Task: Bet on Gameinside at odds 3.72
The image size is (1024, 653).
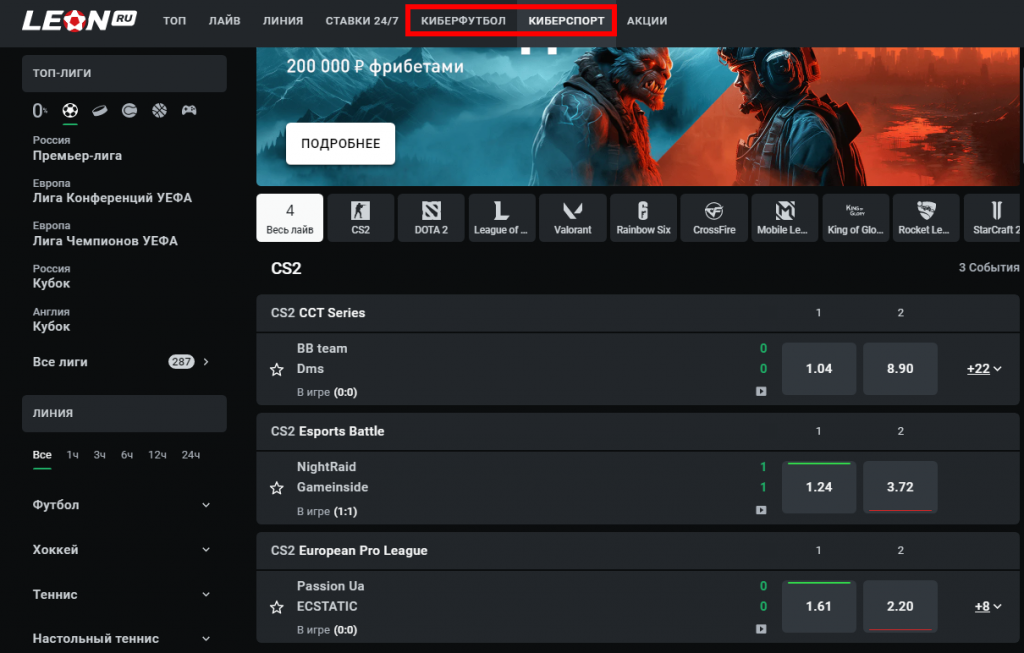Action: (900, 487)
